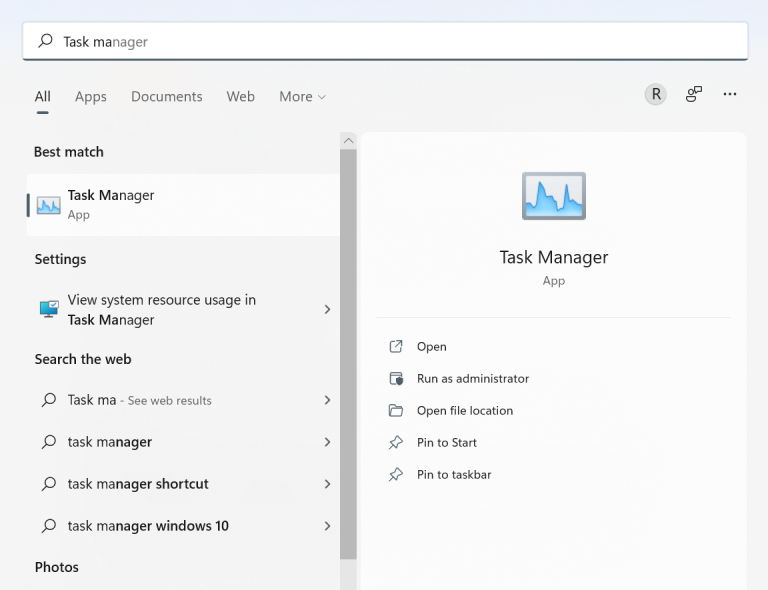This screenshot has height=590, width=768.
Task: Click the Pin to taskbar pin icon
Action: pyautogui.click(x=396, y=474)
